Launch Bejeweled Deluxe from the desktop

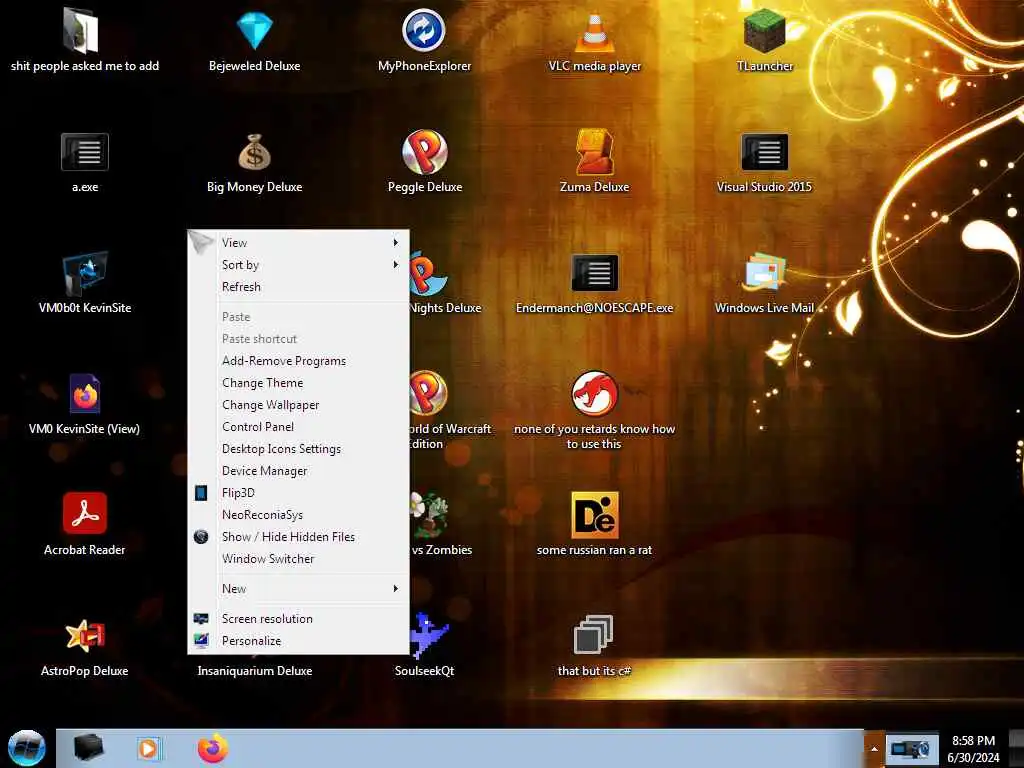click(254, 39)
